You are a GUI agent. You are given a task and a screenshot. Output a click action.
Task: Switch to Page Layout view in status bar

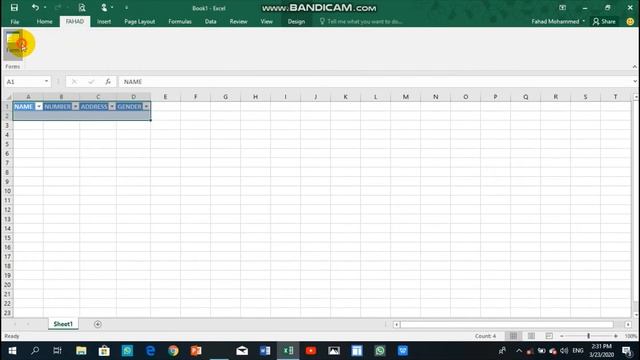point(531,336)
